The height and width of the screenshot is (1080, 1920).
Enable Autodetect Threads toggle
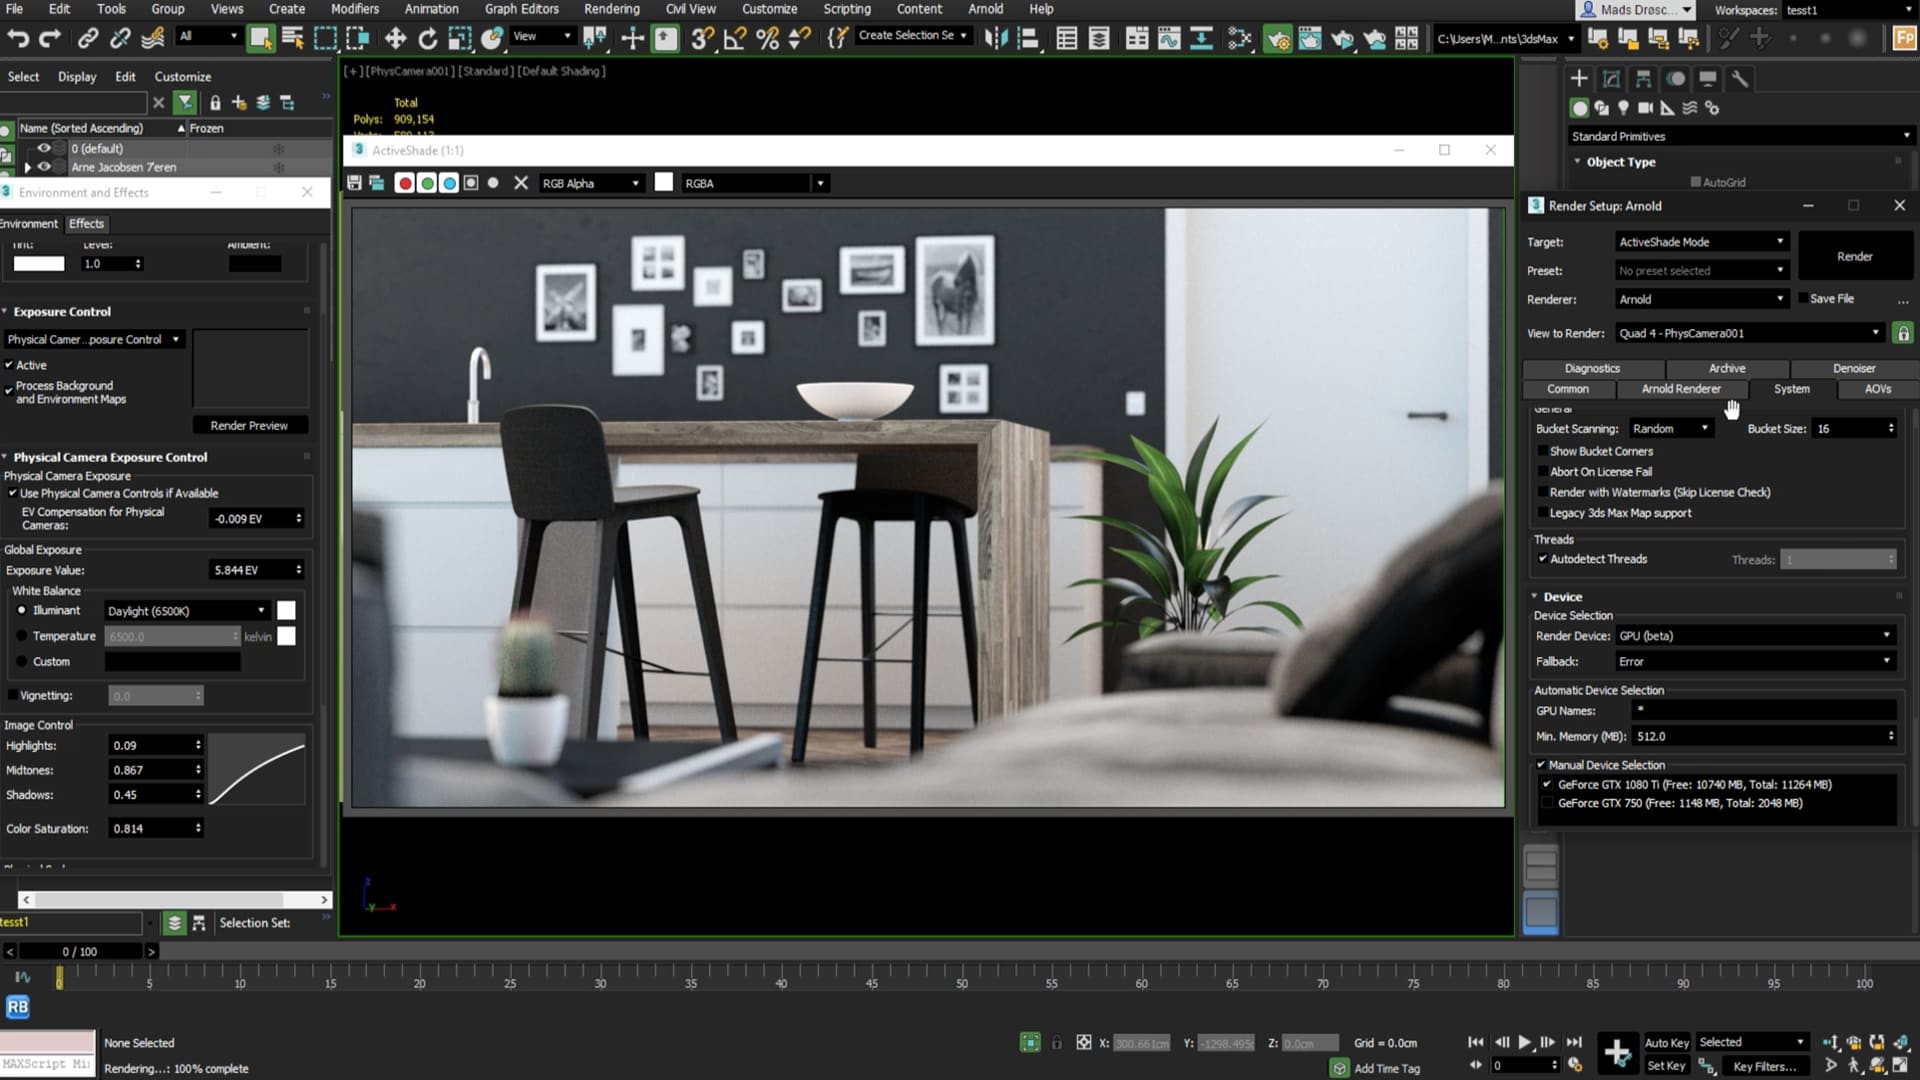click(1545, 558)
